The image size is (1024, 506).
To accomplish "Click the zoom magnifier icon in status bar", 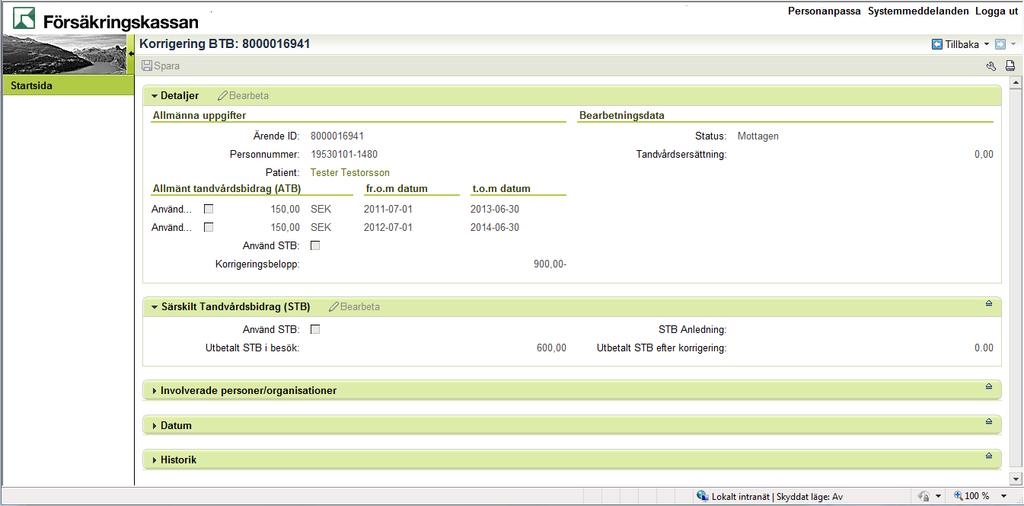I will (959, 496).
